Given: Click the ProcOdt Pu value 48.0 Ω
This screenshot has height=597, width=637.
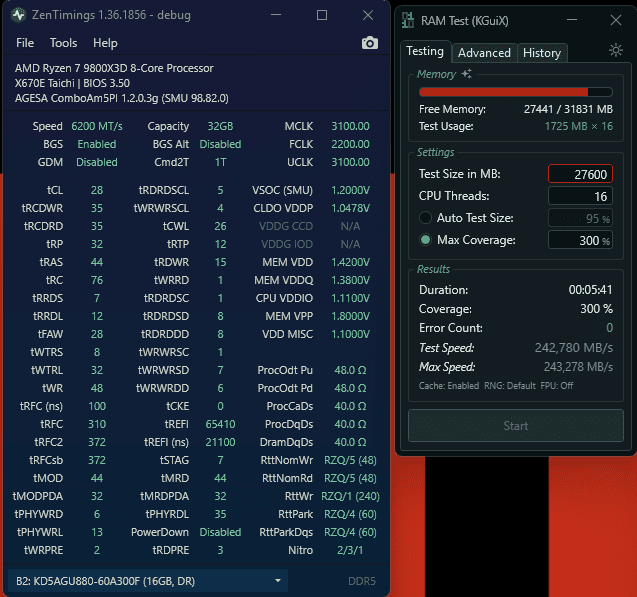Looking at the screenshot, I should (x=350, y=370).
